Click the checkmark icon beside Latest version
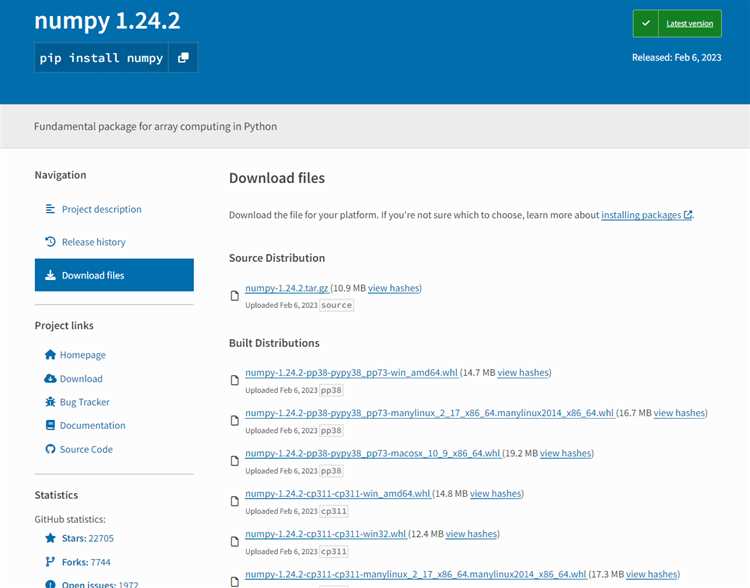 (646, 23)
